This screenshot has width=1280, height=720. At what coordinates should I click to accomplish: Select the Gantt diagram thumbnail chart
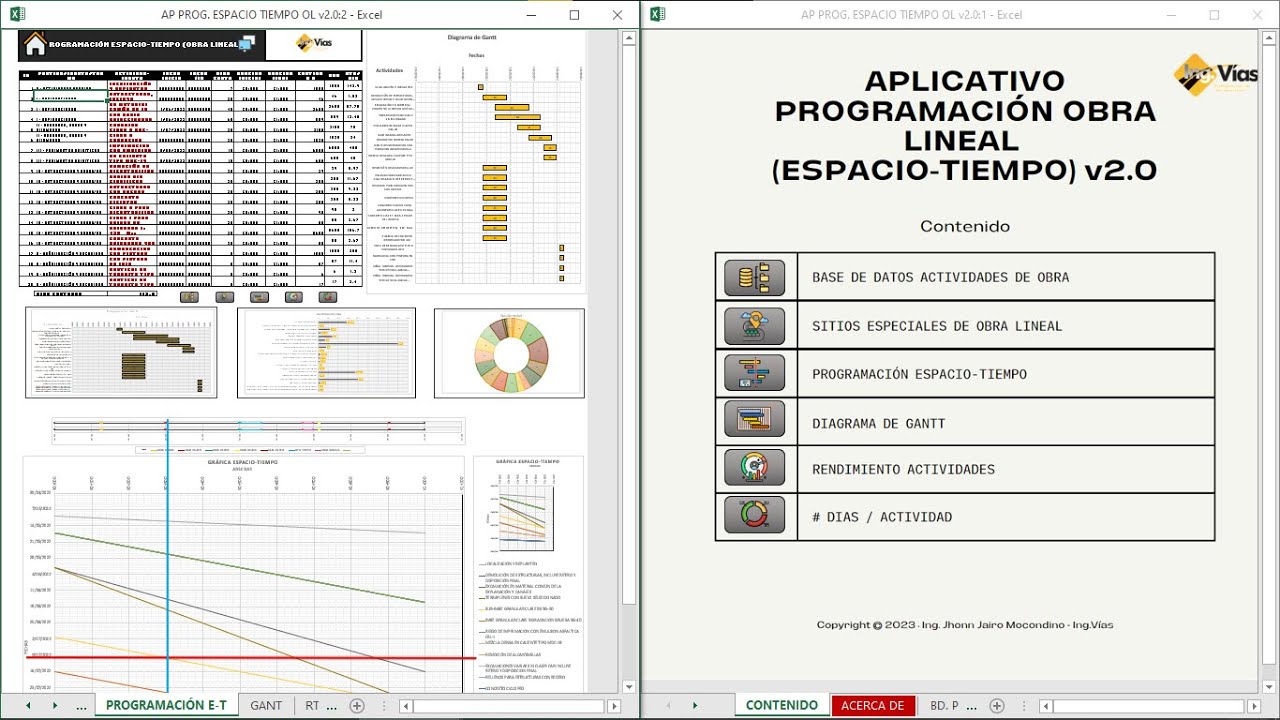(x=121, y=352)
